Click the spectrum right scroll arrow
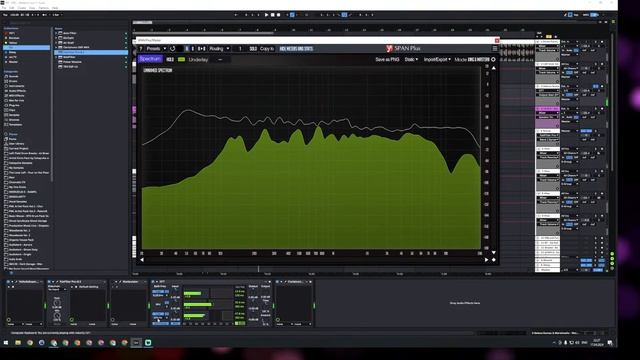Image resolution: width=640 pixels, height=360 pixels. click(486, 260)
